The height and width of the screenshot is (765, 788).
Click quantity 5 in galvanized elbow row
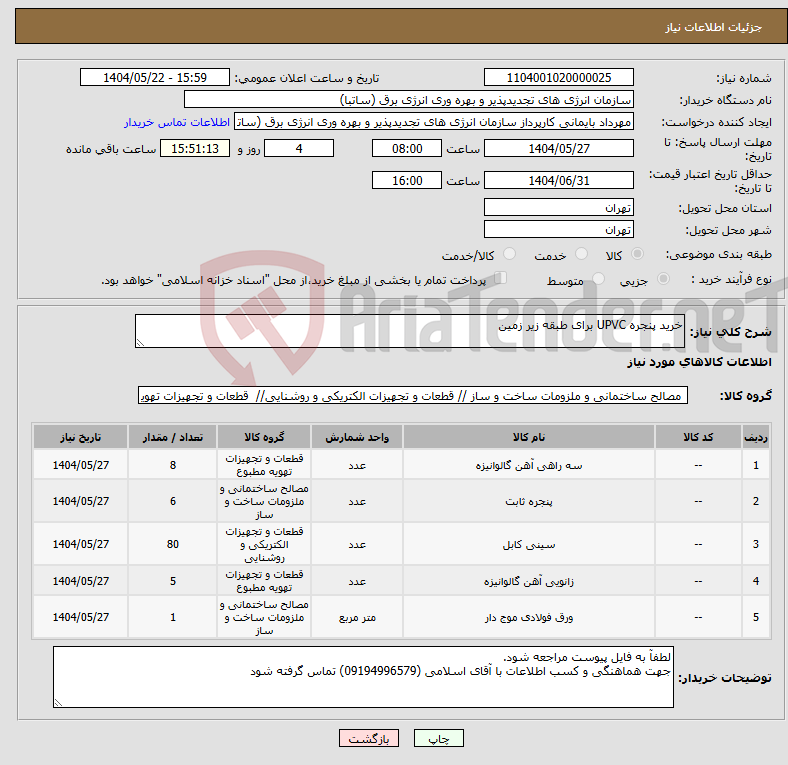[172, 581]
